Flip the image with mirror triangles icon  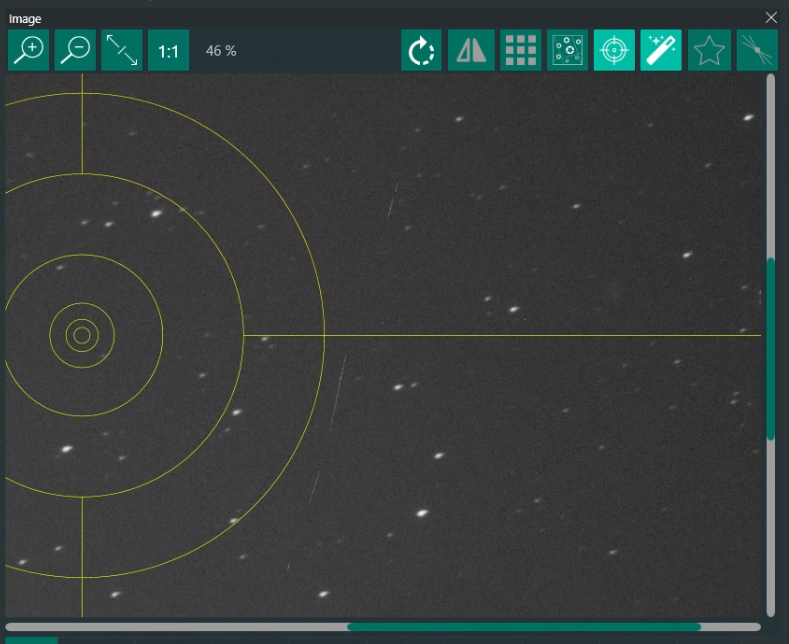(471, 50)
